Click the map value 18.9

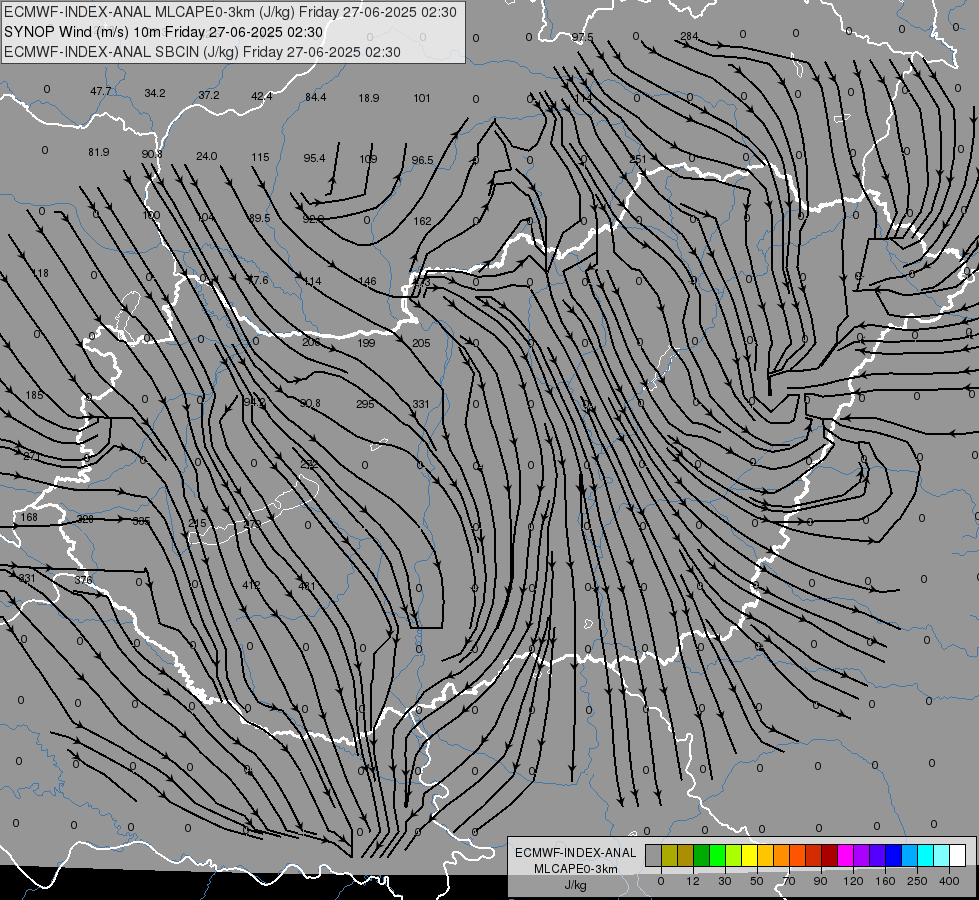click(369, 98)
